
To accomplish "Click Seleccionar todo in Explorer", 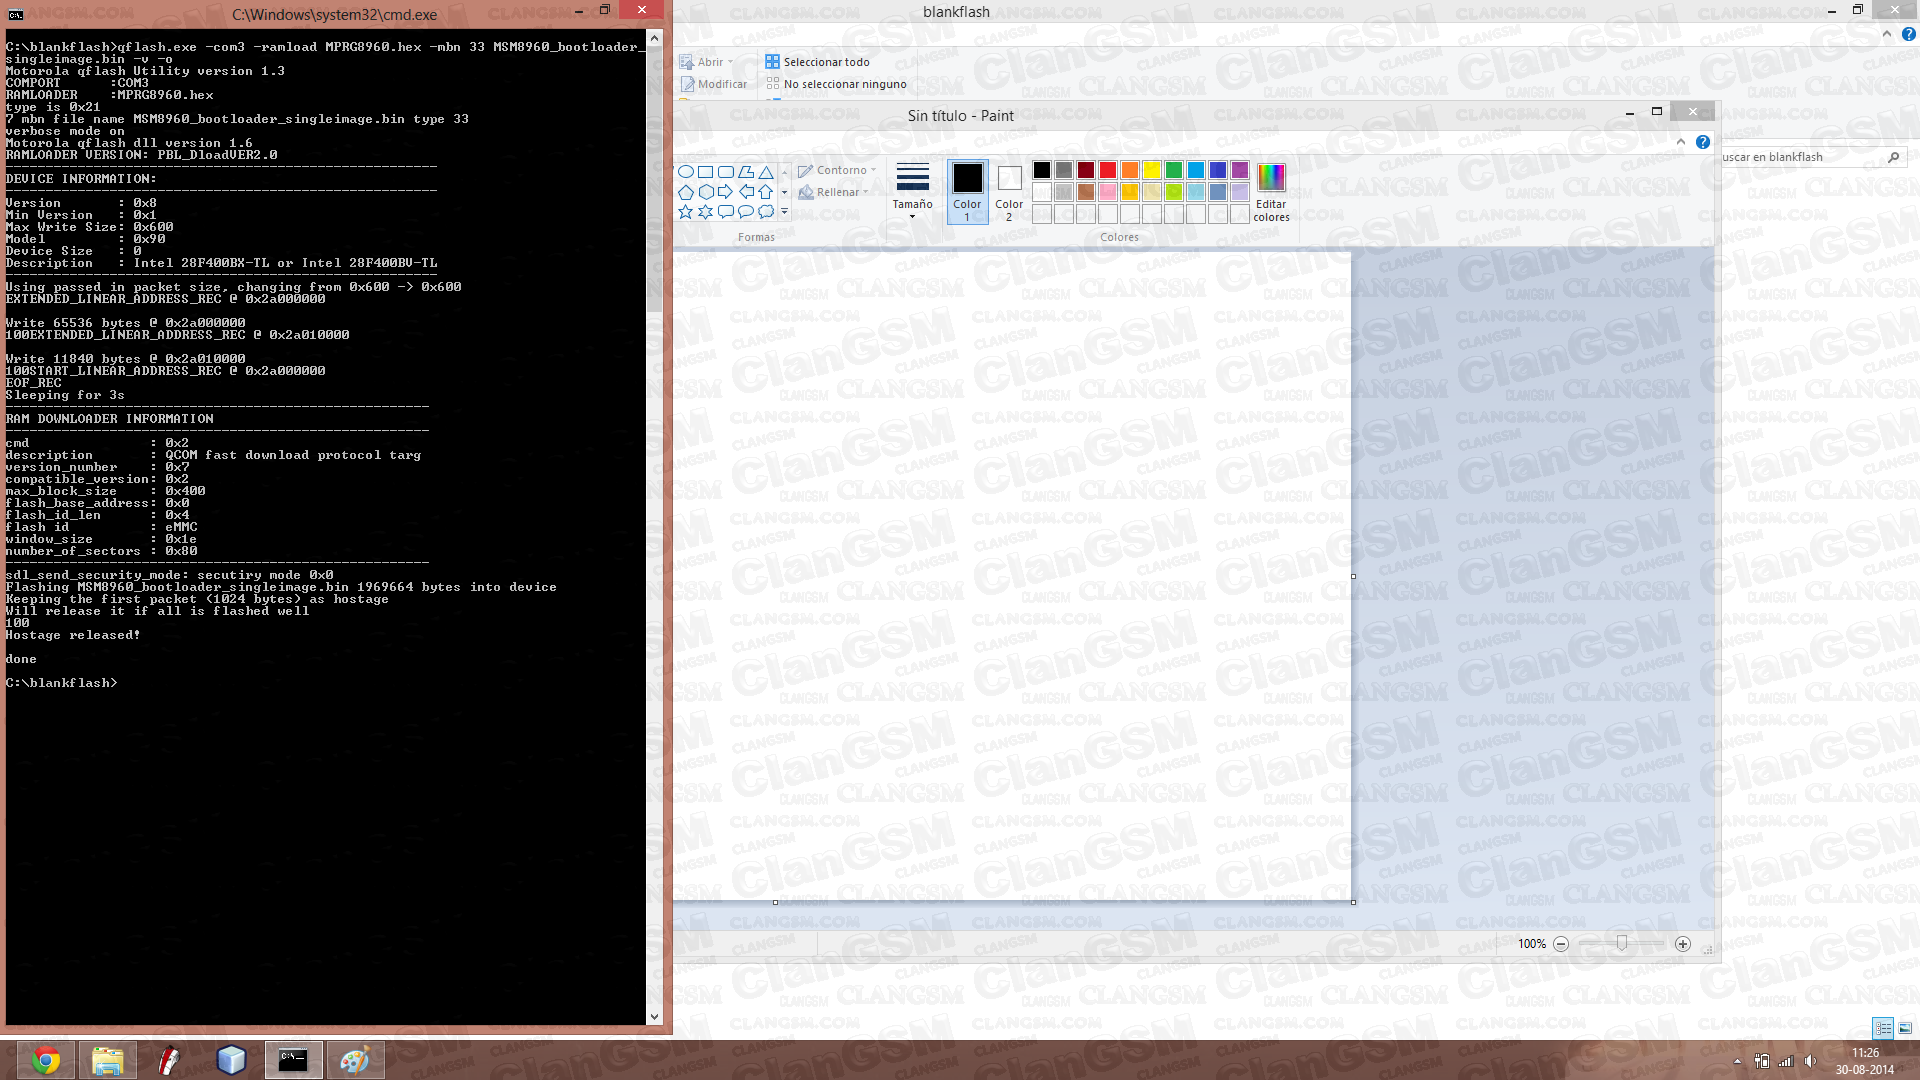I will [x=817, y=62].
